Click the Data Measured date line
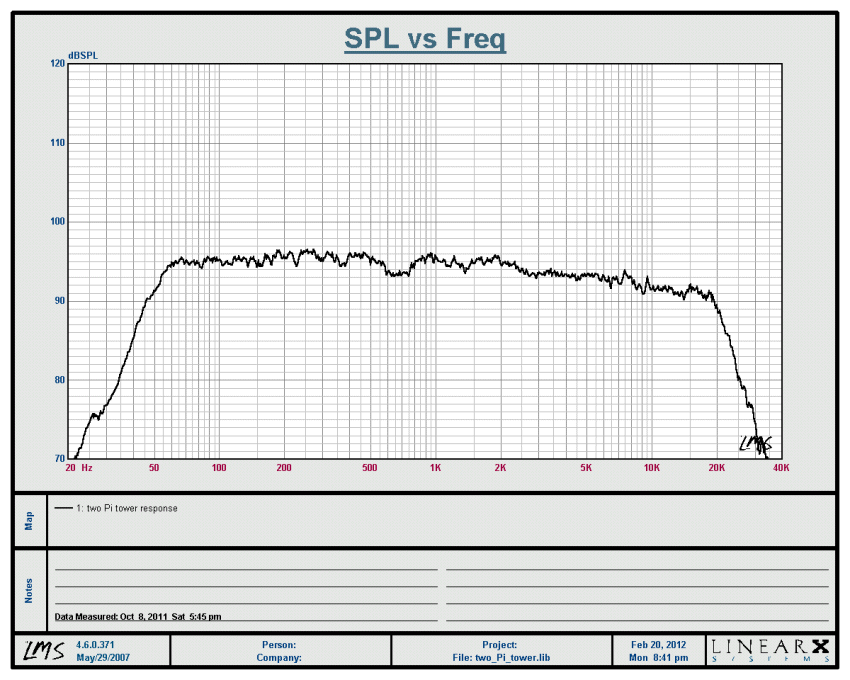 pos(138,617)
